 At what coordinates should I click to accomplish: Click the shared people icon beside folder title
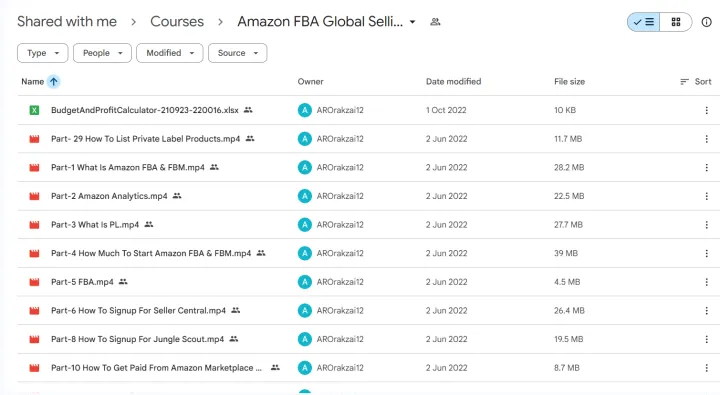[x=435, y=22]
